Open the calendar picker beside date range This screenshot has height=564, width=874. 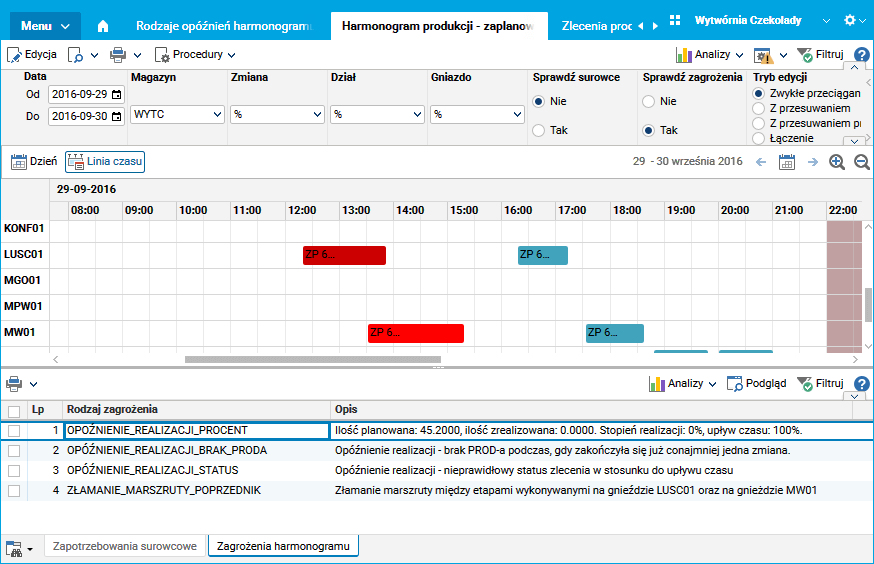(x=786, y=162)
